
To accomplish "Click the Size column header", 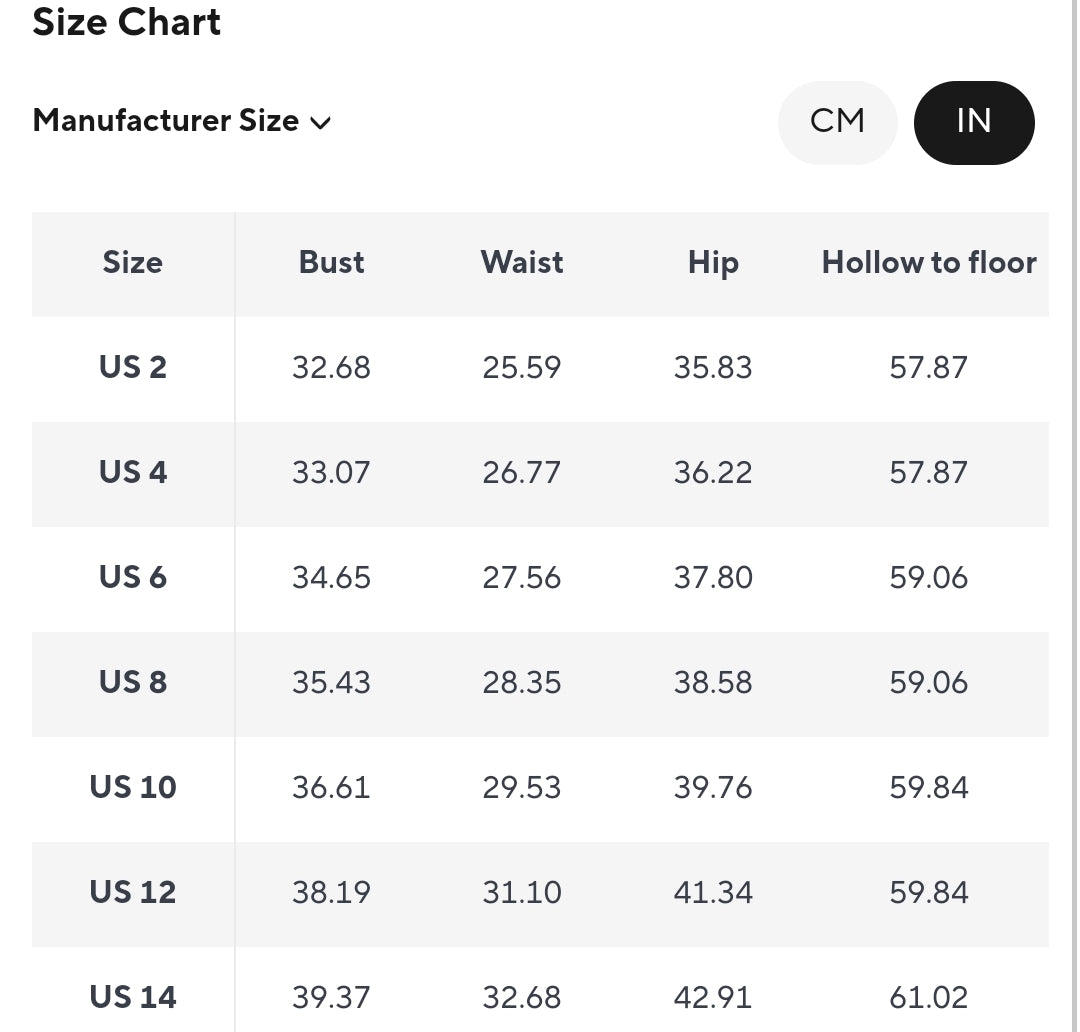I will coord(132,263).
